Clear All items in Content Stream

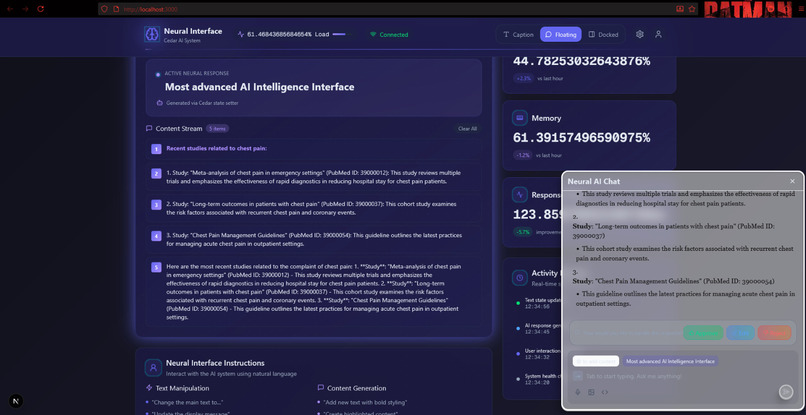point(467,129)
